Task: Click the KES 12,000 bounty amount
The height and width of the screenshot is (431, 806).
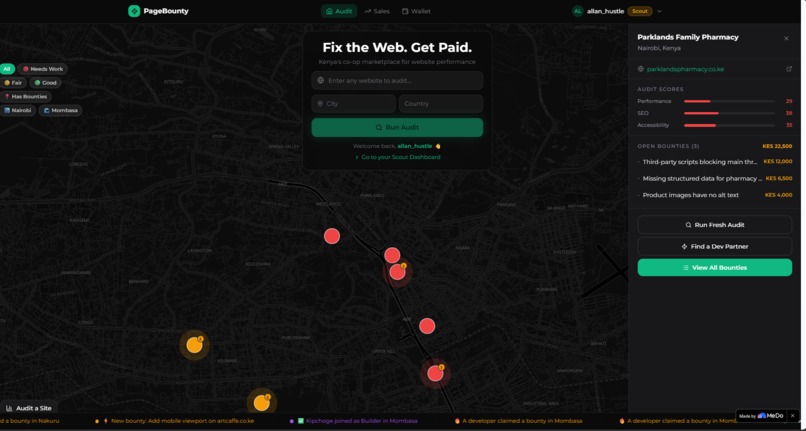Action: point(778,161)
